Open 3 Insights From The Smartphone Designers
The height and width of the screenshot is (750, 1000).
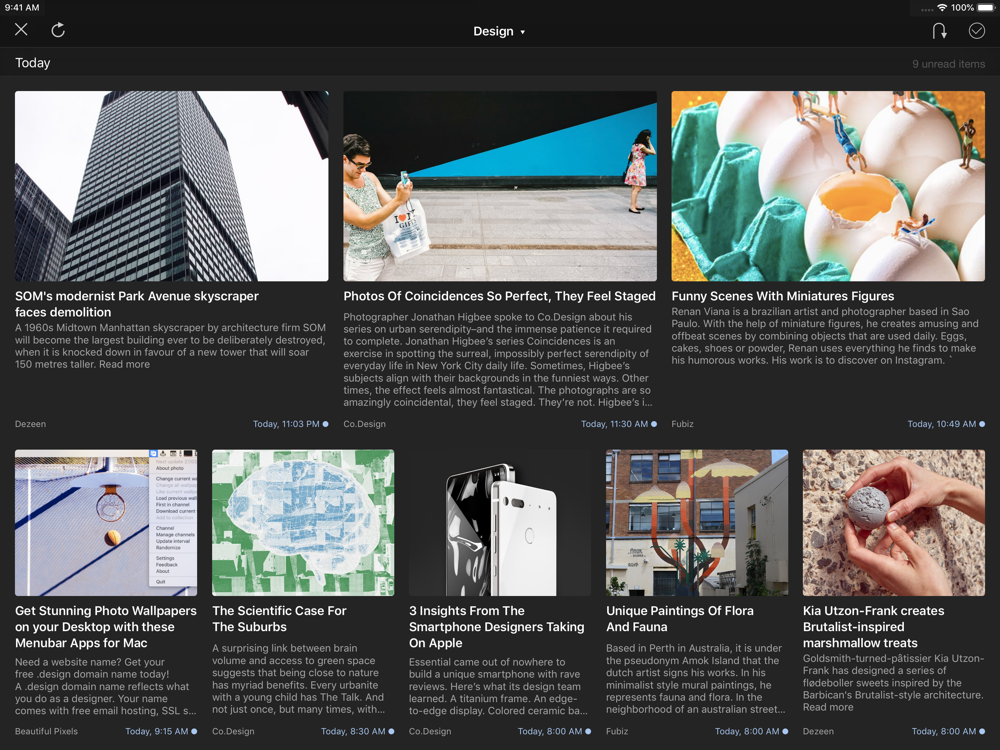coord(497,627)
